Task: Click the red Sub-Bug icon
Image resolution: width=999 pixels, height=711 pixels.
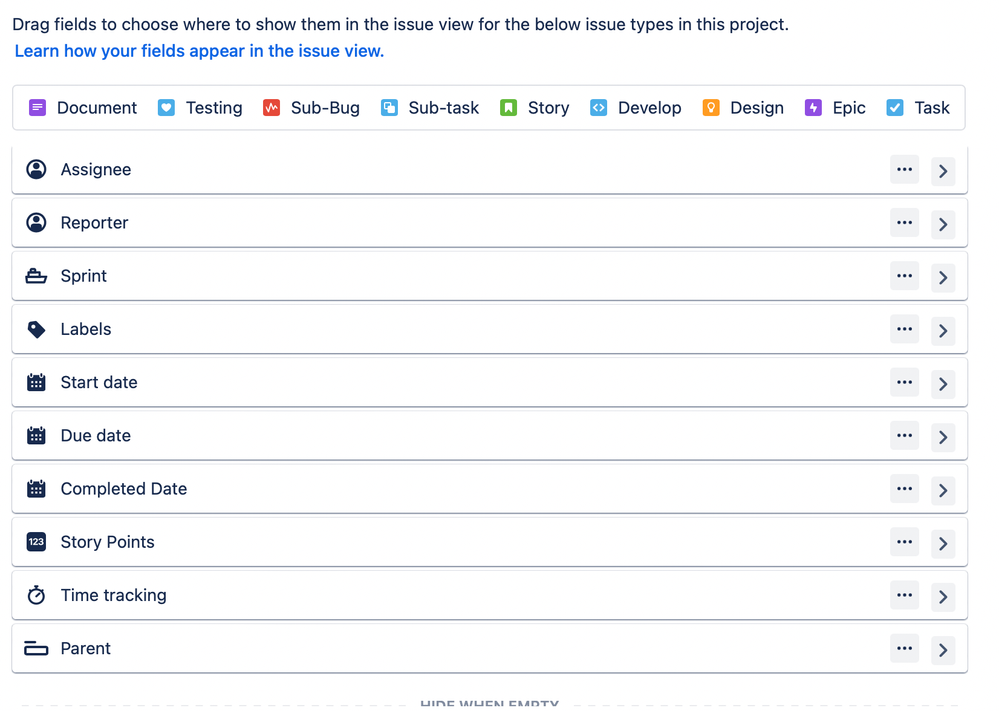Action: pyautogui.click(x=271, y=108)
